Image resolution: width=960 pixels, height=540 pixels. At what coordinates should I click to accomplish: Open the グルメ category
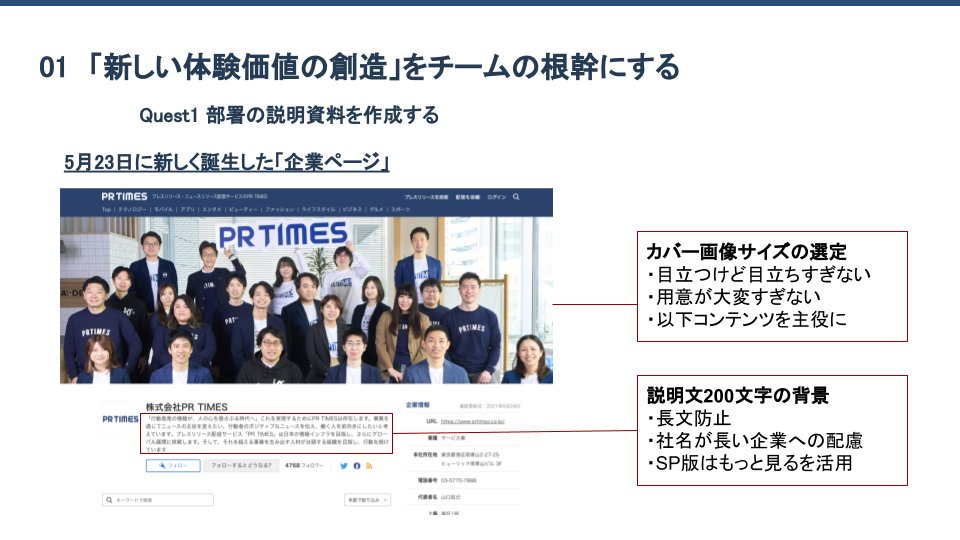click(376, 209)
